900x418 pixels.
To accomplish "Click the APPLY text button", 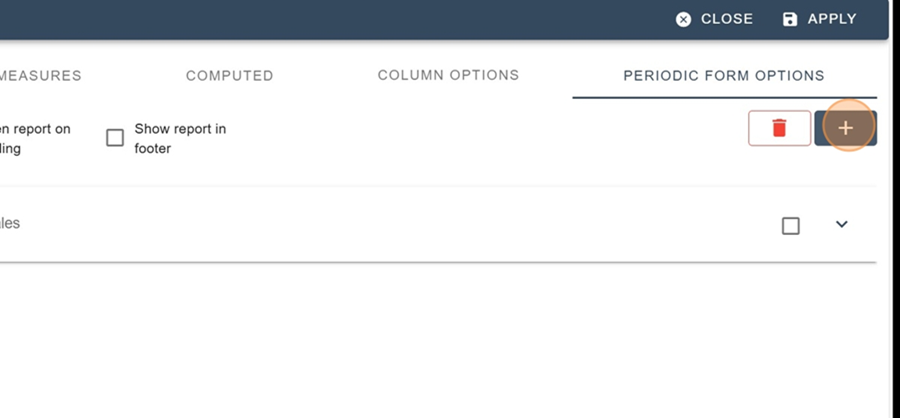I will click(x=832, y=19).
